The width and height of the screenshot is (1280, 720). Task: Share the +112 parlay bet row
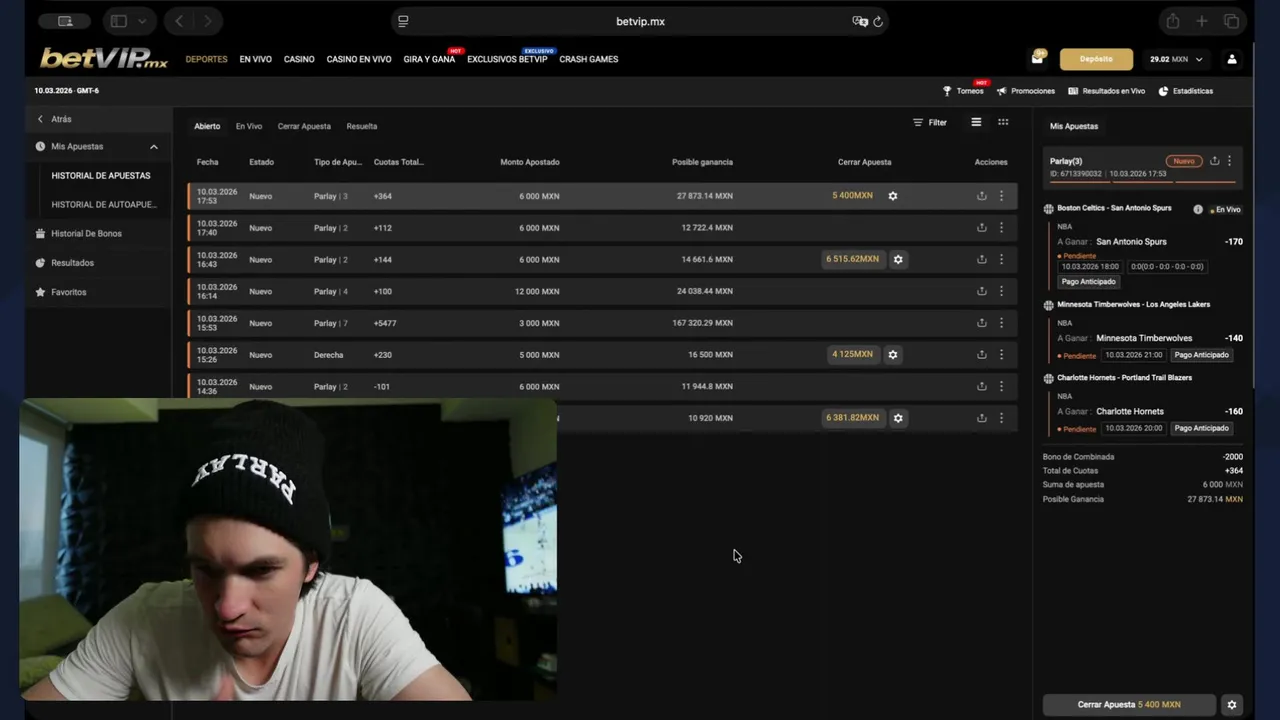tap(981, 228)
